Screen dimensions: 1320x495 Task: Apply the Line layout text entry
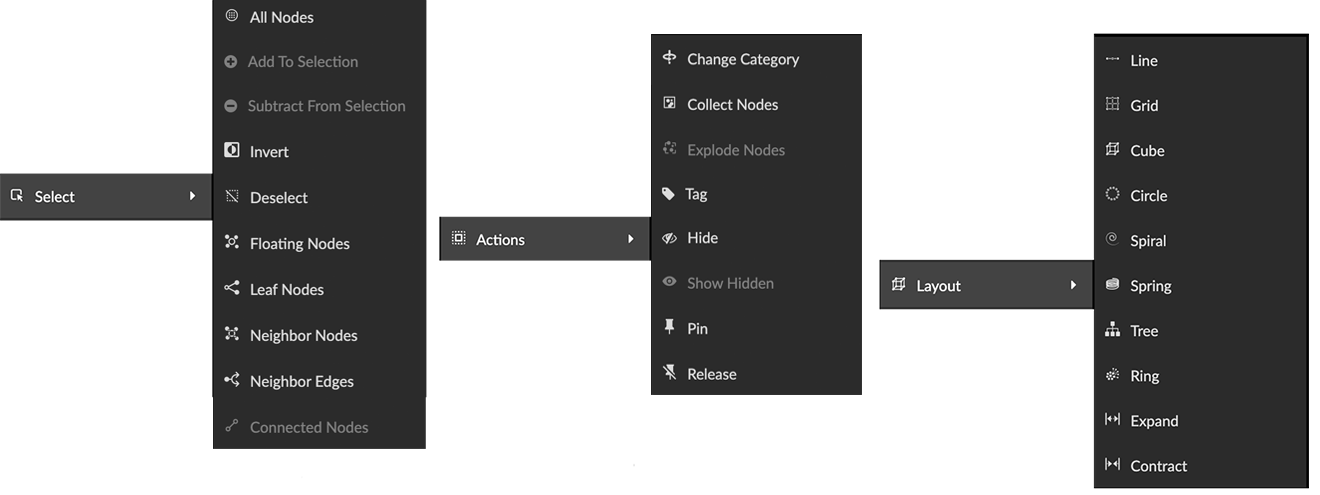tap(1144, 60)
